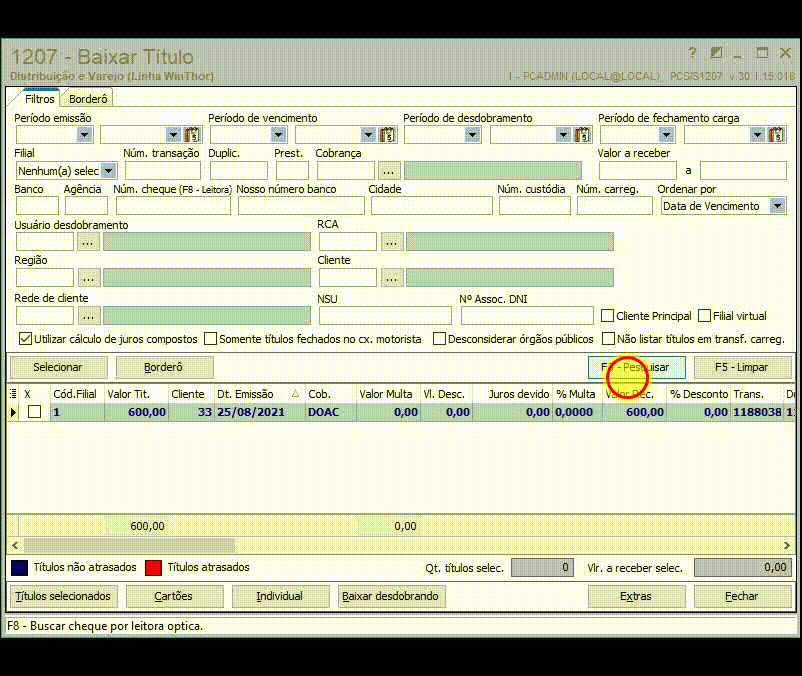Open Cliente lookup ellipsis button

[391, 278]
